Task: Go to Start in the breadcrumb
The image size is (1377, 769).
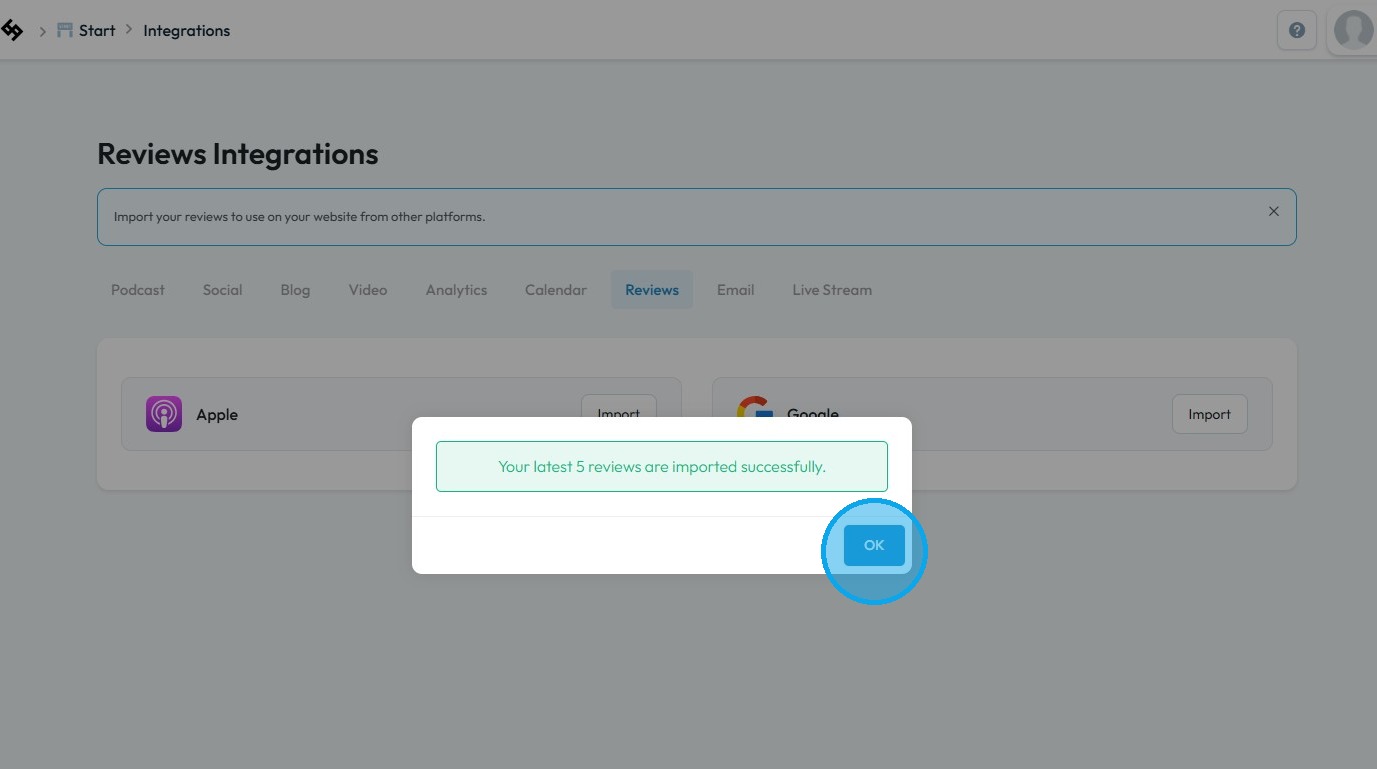Action: [x=97, y=30]
